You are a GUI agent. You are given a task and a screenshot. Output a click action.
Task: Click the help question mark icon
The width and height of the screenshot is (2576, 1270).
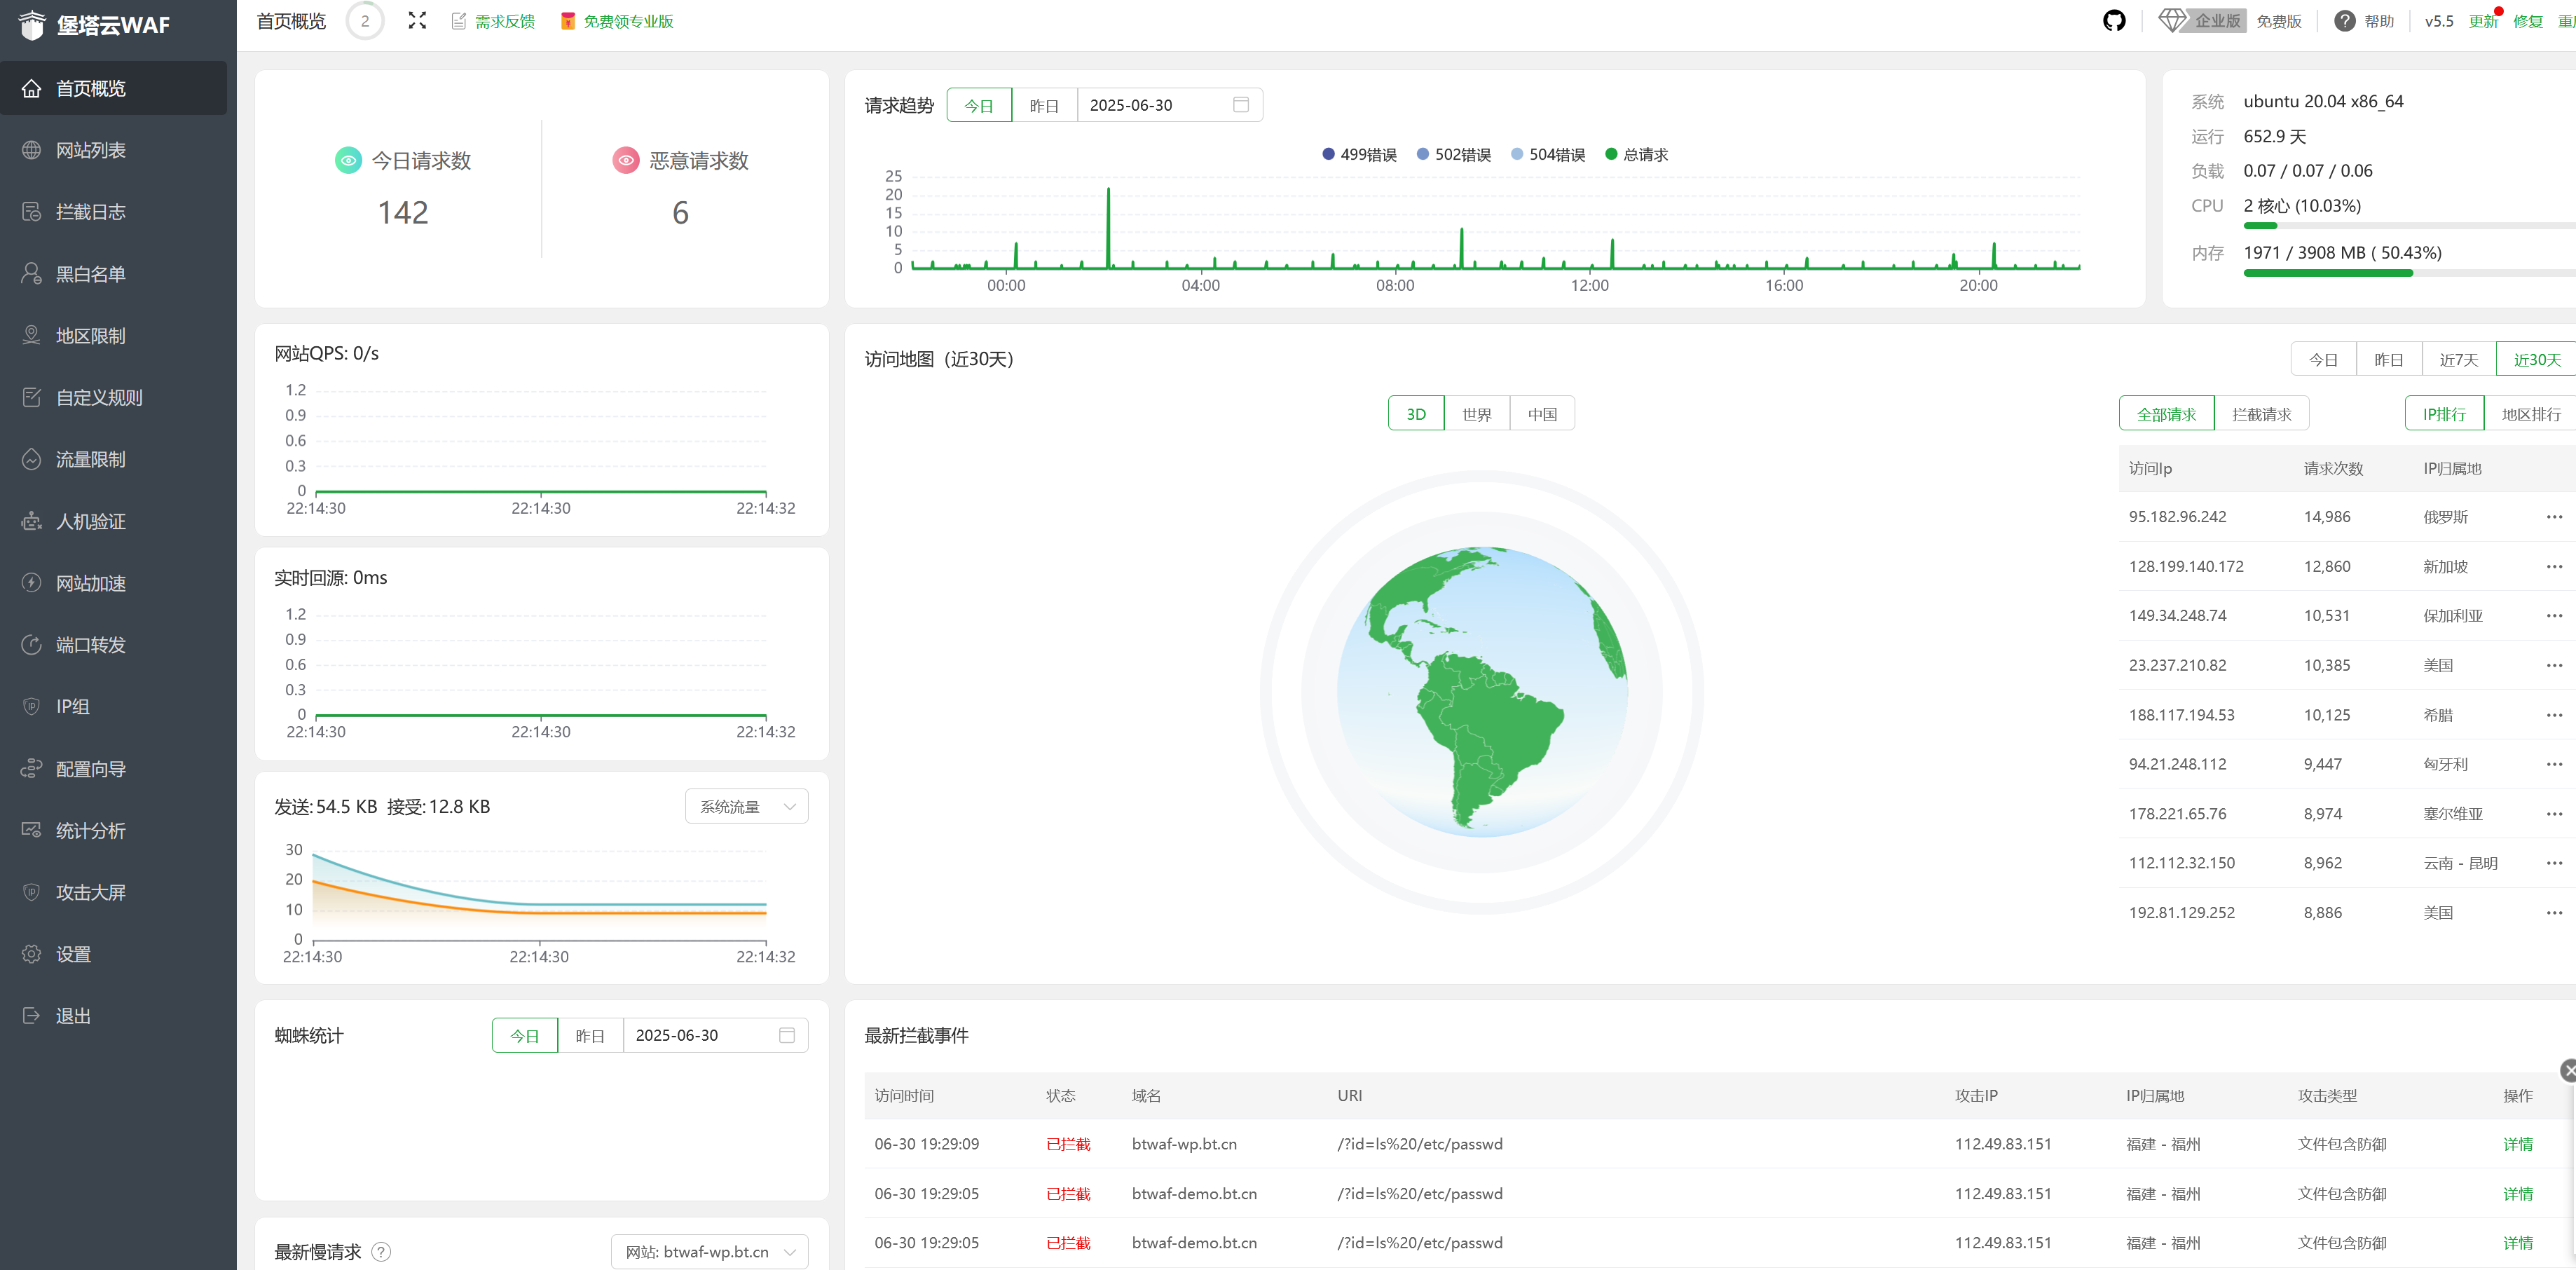click(x=2344, y=21)
